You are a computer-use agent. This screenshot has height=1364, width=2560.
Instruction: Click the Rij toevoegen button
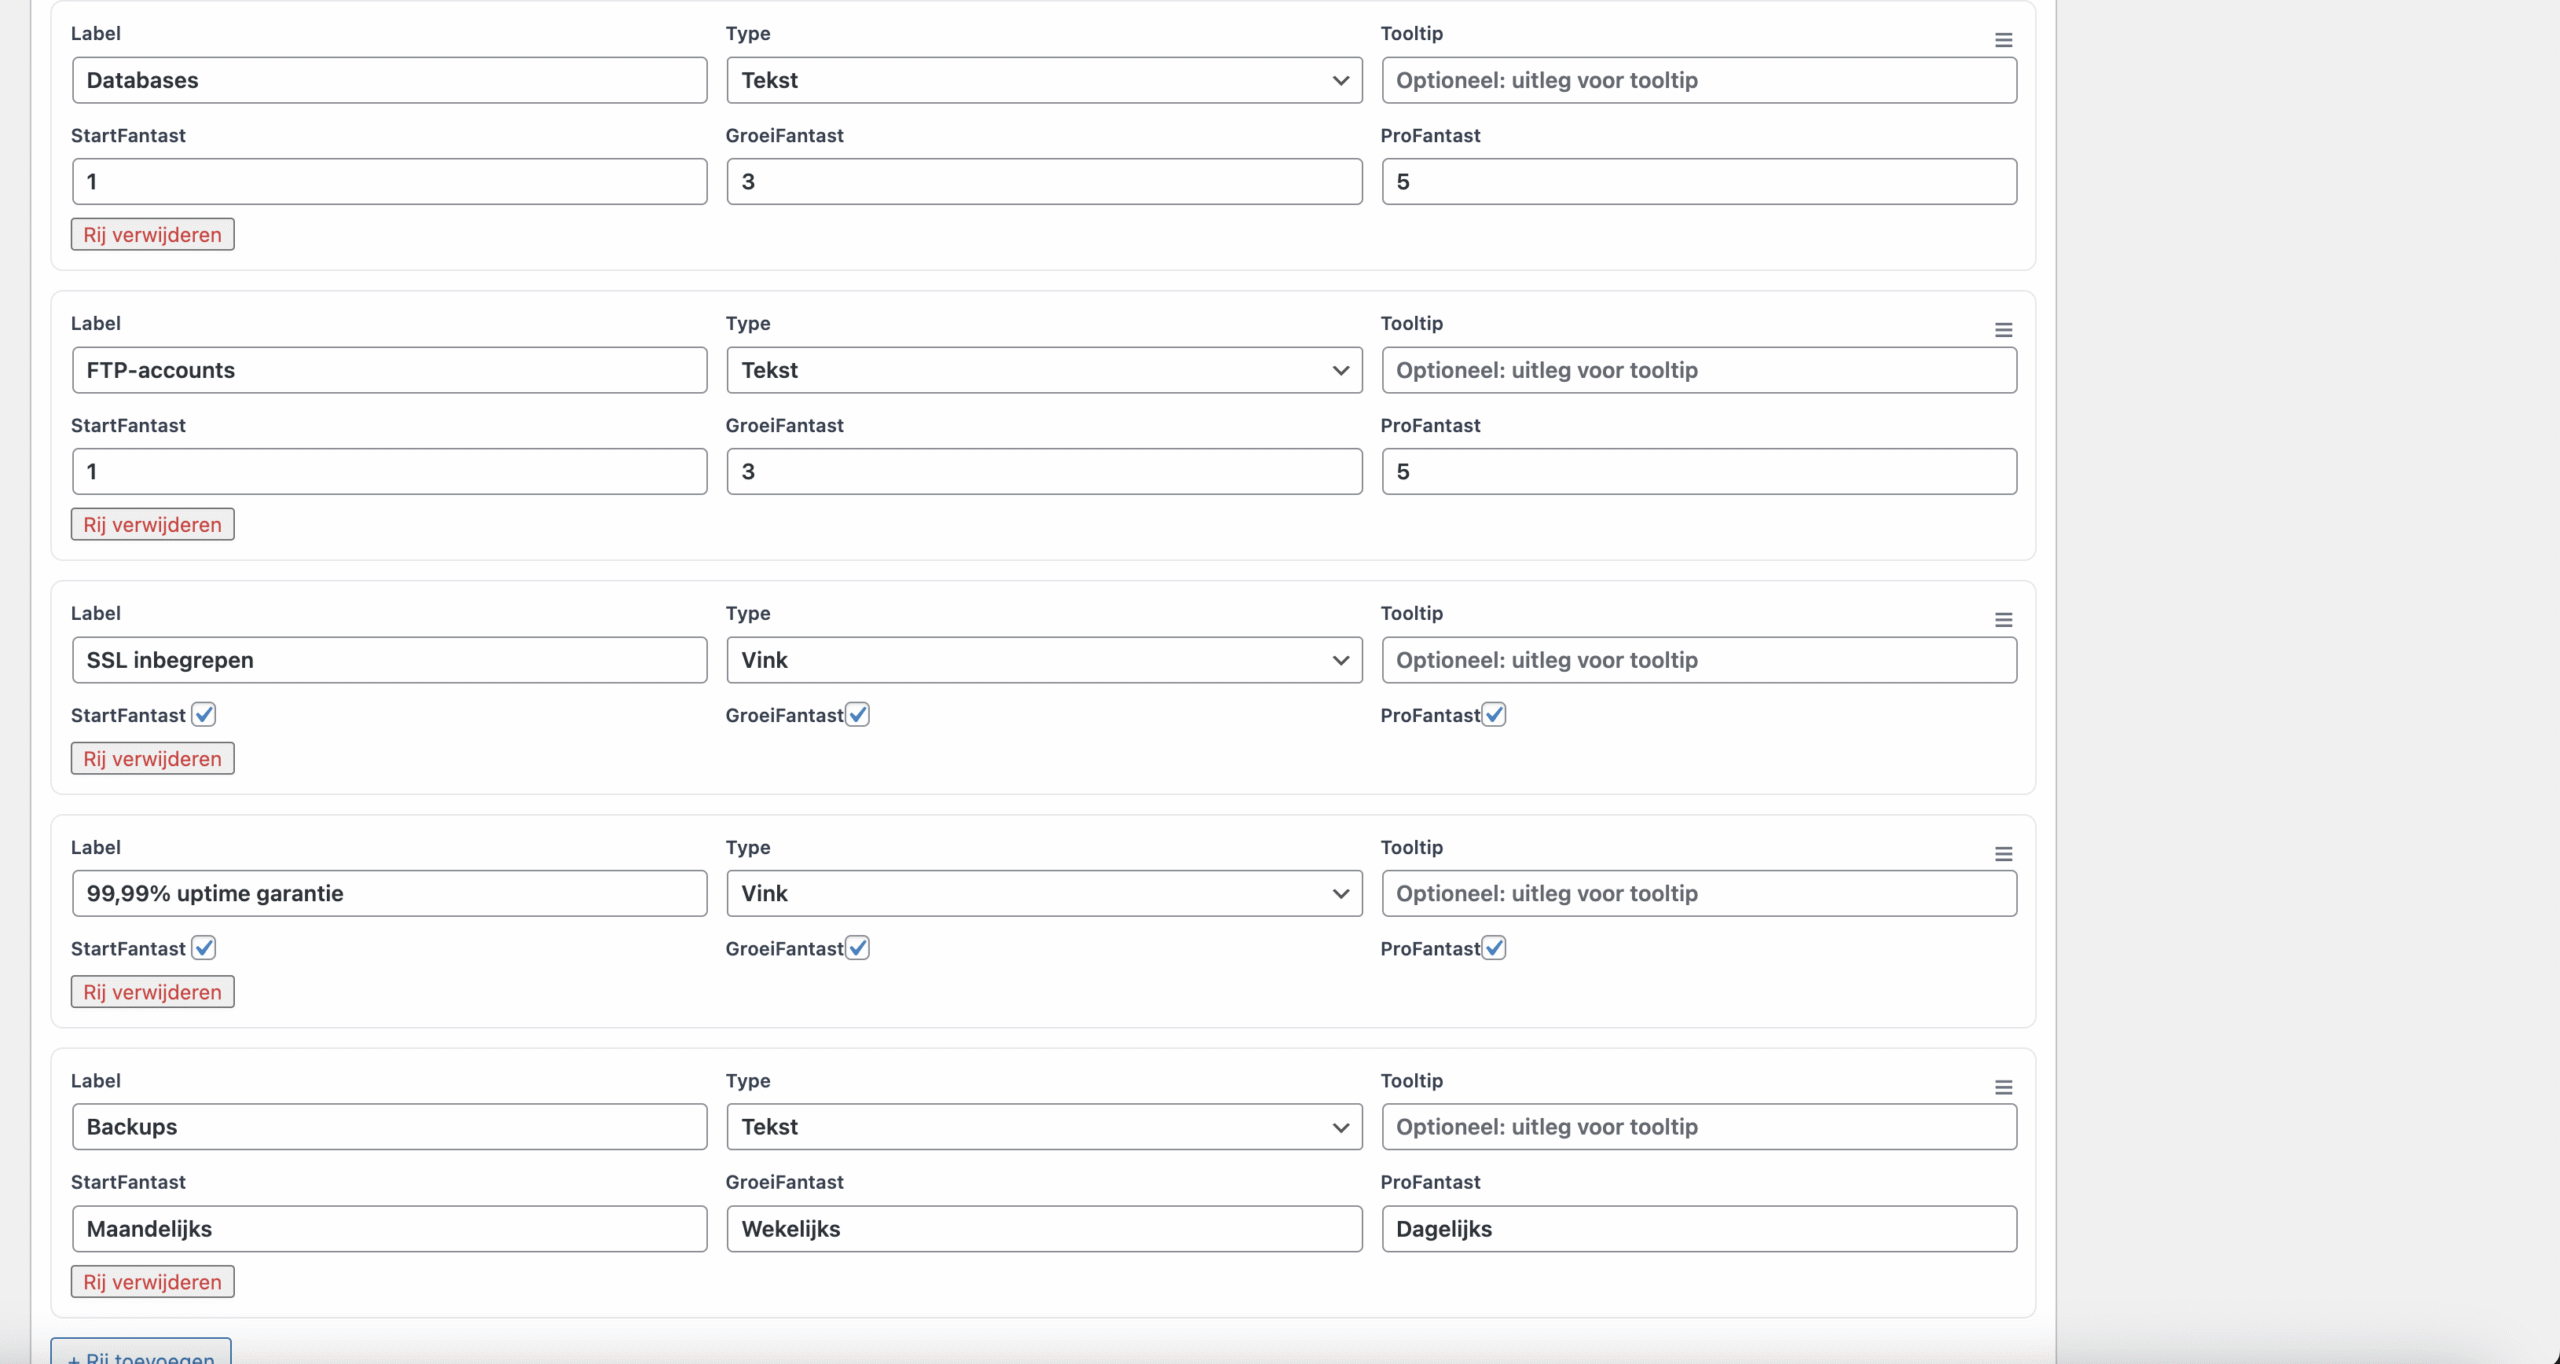(141, 1354)
